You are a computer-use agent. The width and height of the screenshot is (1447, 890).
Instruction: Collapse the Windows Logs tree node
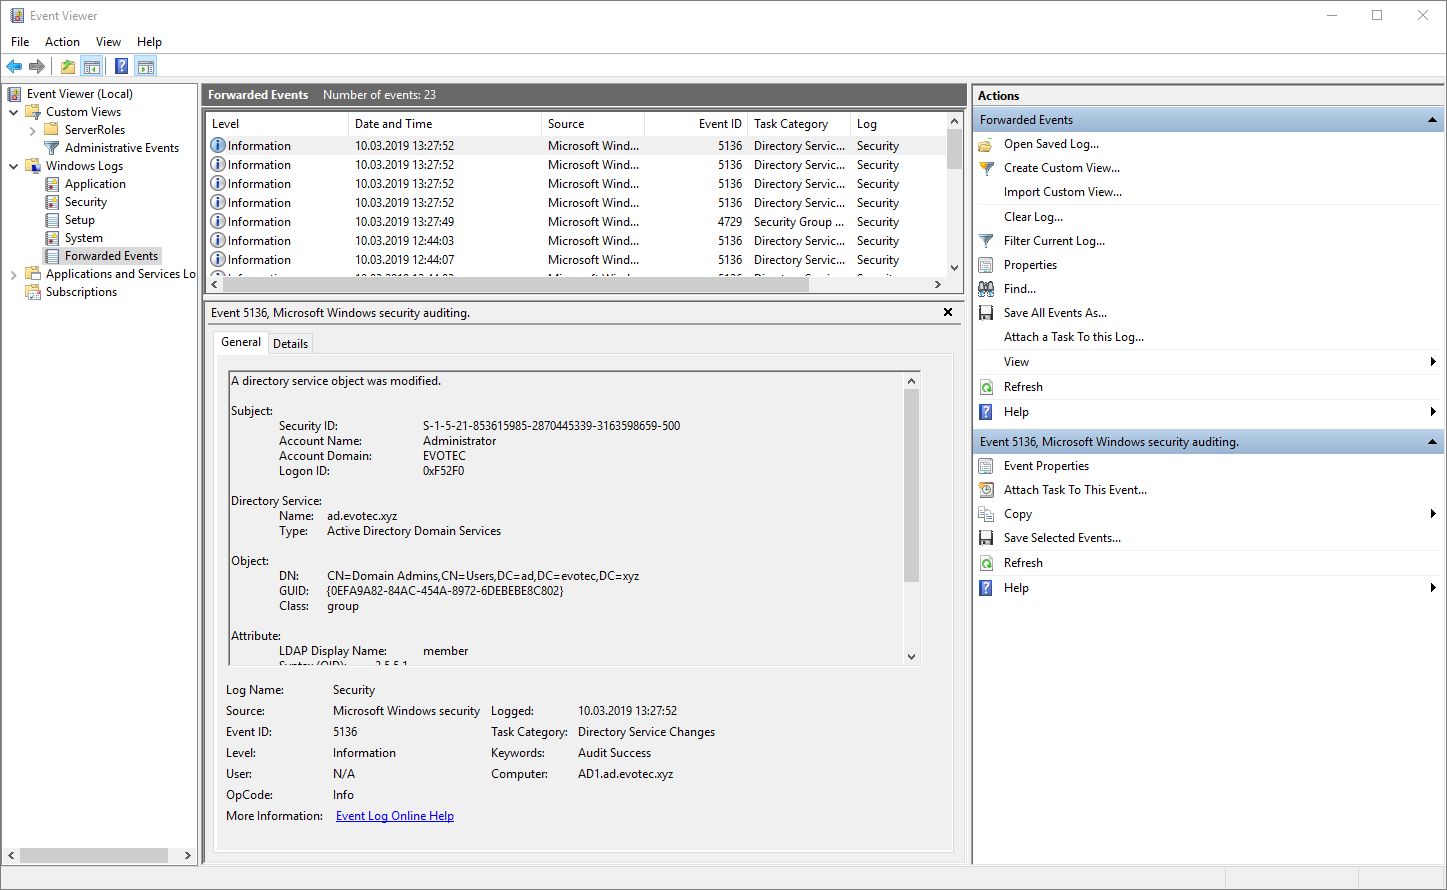coord(14,165)
